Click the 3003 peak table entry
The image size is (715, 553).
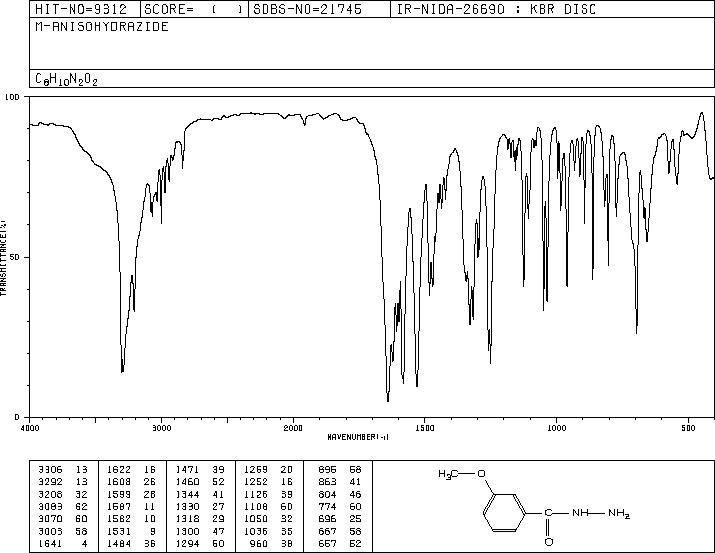(63, 531)
